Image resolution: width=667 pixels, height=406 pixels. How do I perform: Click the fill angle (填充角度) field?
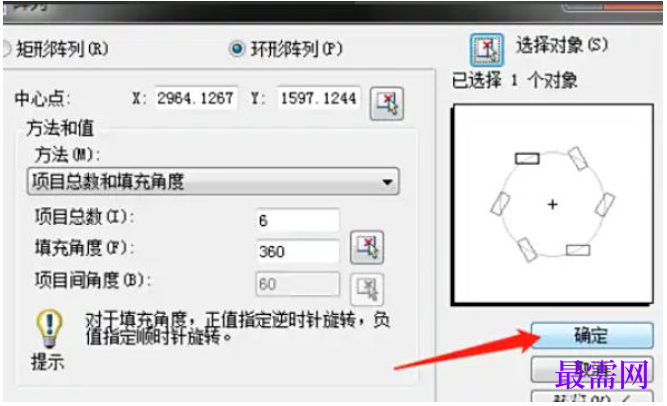click(x=297, y=252)
